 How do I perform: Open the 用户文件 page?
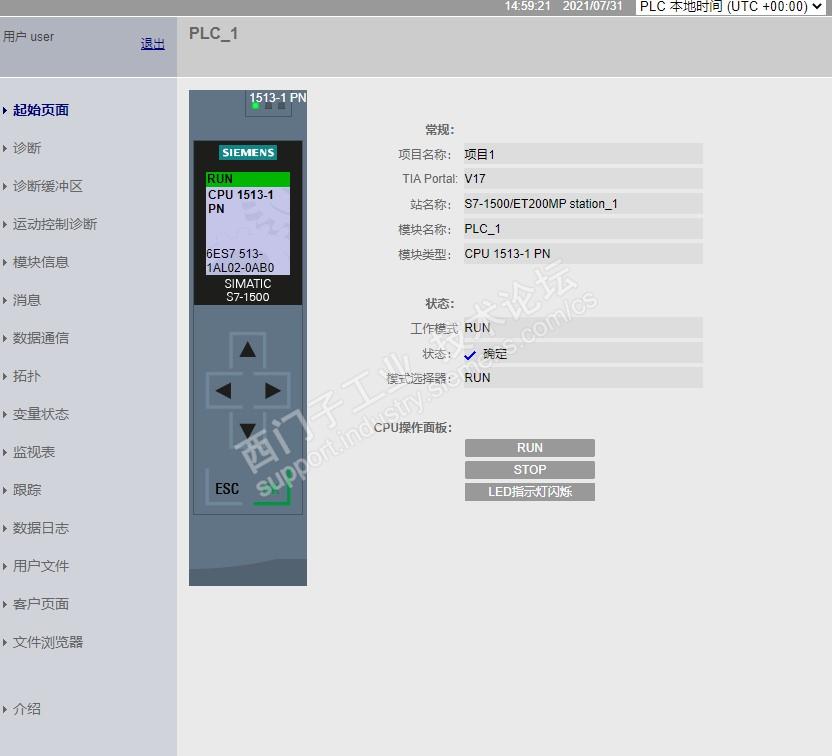41,566
